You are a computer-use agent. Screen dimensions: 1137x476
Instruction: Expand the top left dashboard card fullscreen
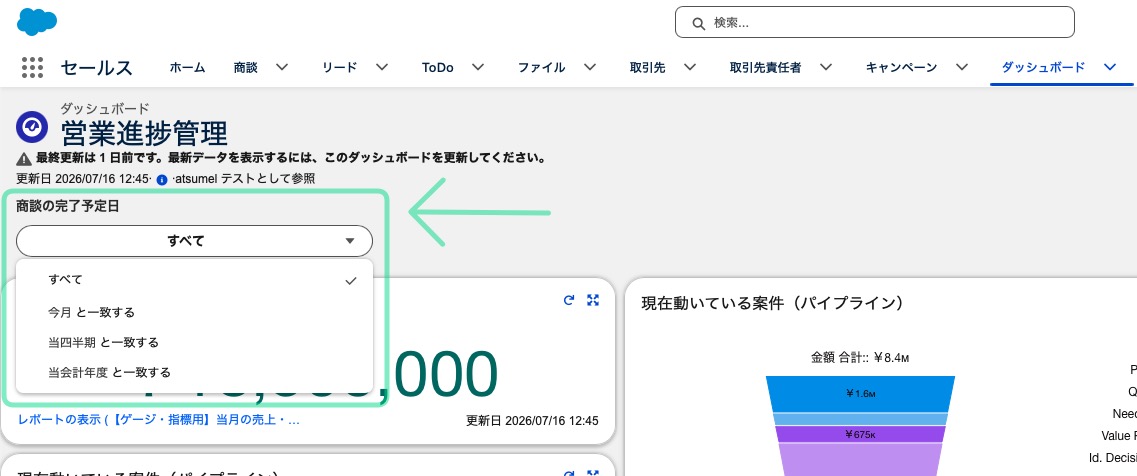tap(593, 300)
